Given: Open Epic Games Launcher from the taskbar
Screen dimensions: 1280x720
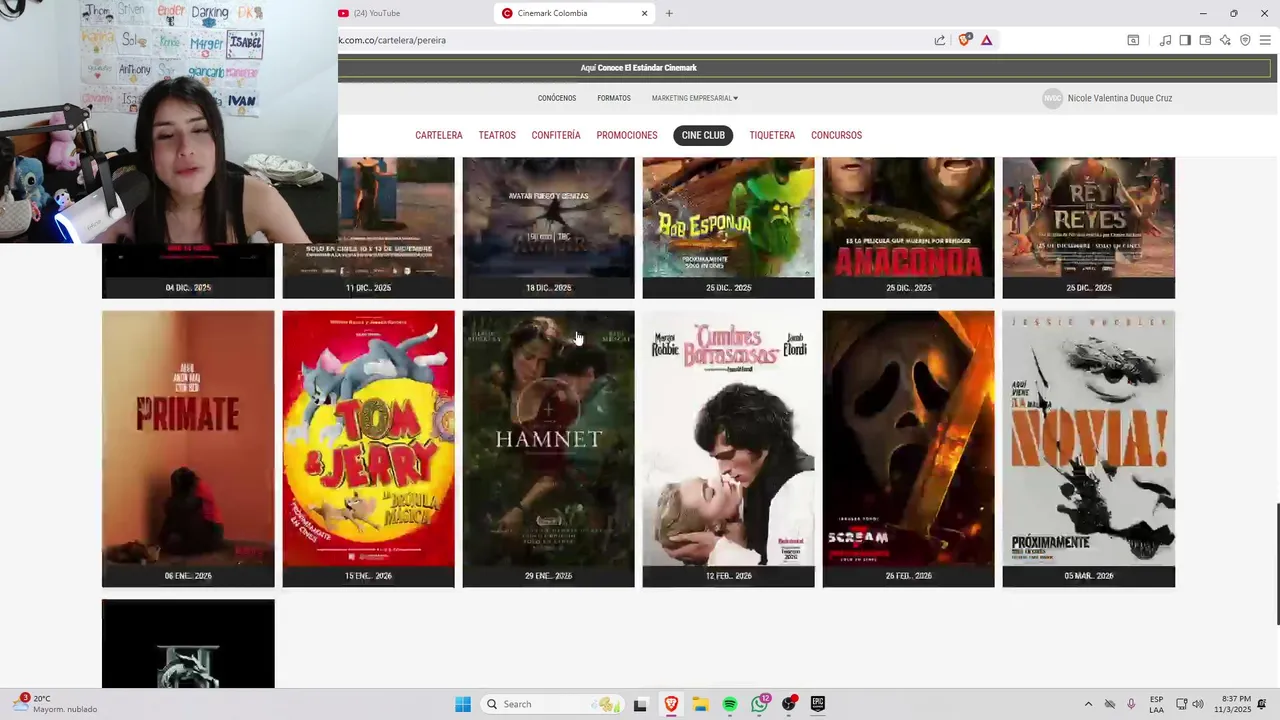Looking at the screenshot, I should (x=818, y=704).
